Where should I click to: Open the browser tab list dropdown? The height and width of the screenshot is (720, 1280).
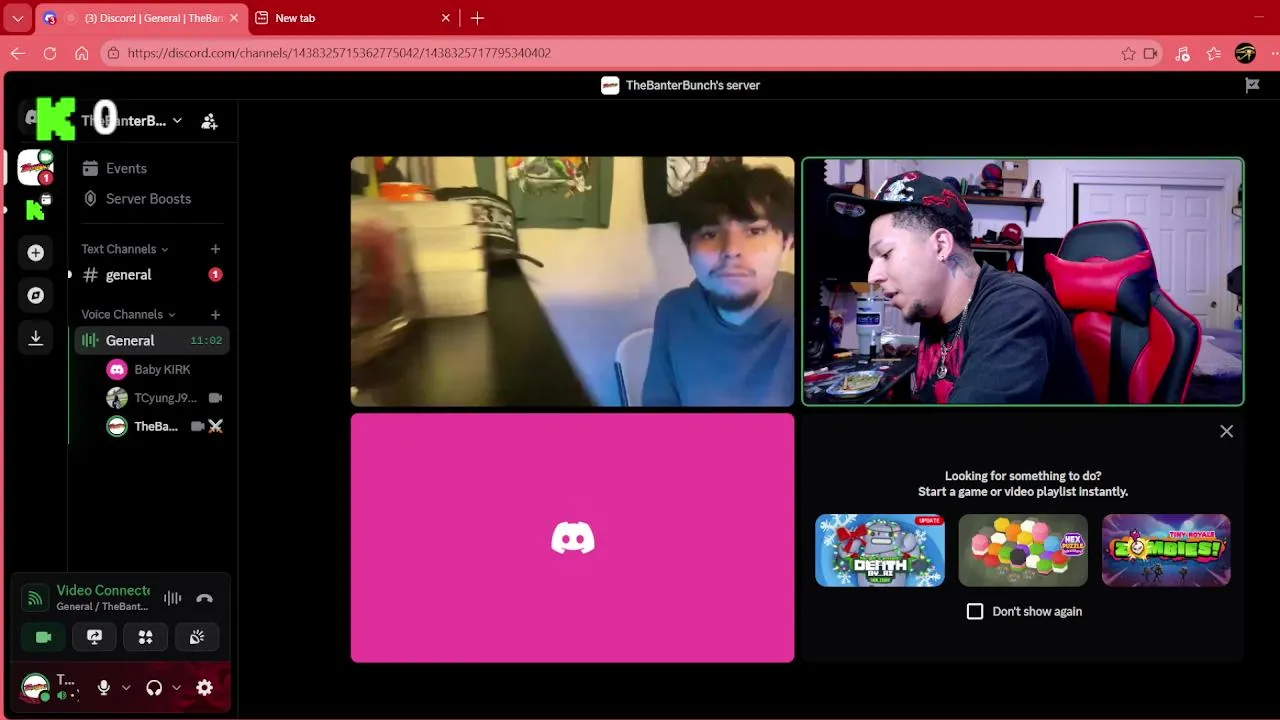pyautogui.click(x=18, y=18)
